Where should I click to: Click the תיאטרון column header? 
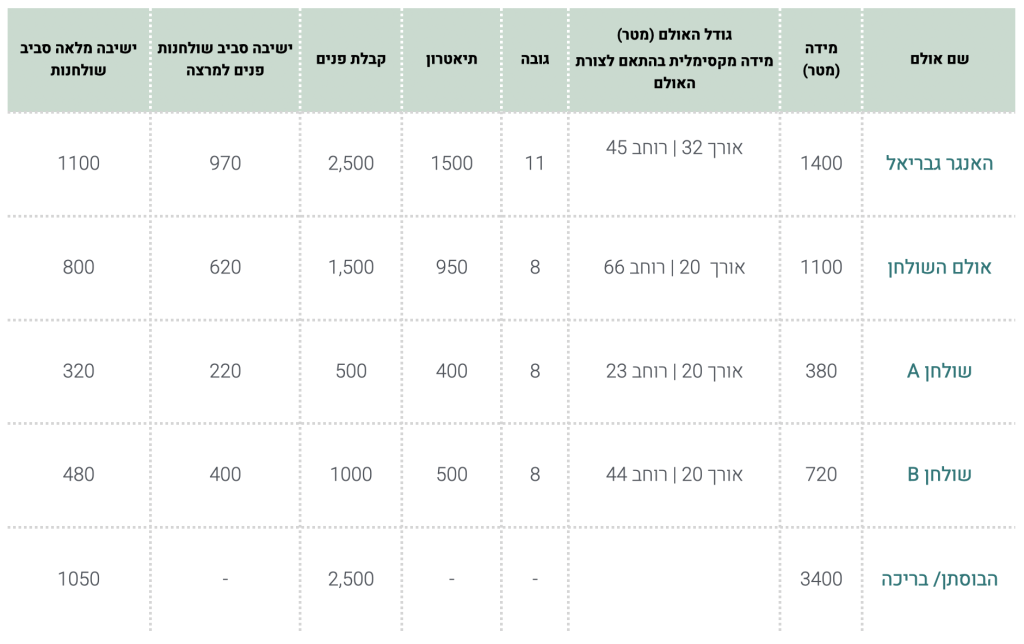point(451,59)
